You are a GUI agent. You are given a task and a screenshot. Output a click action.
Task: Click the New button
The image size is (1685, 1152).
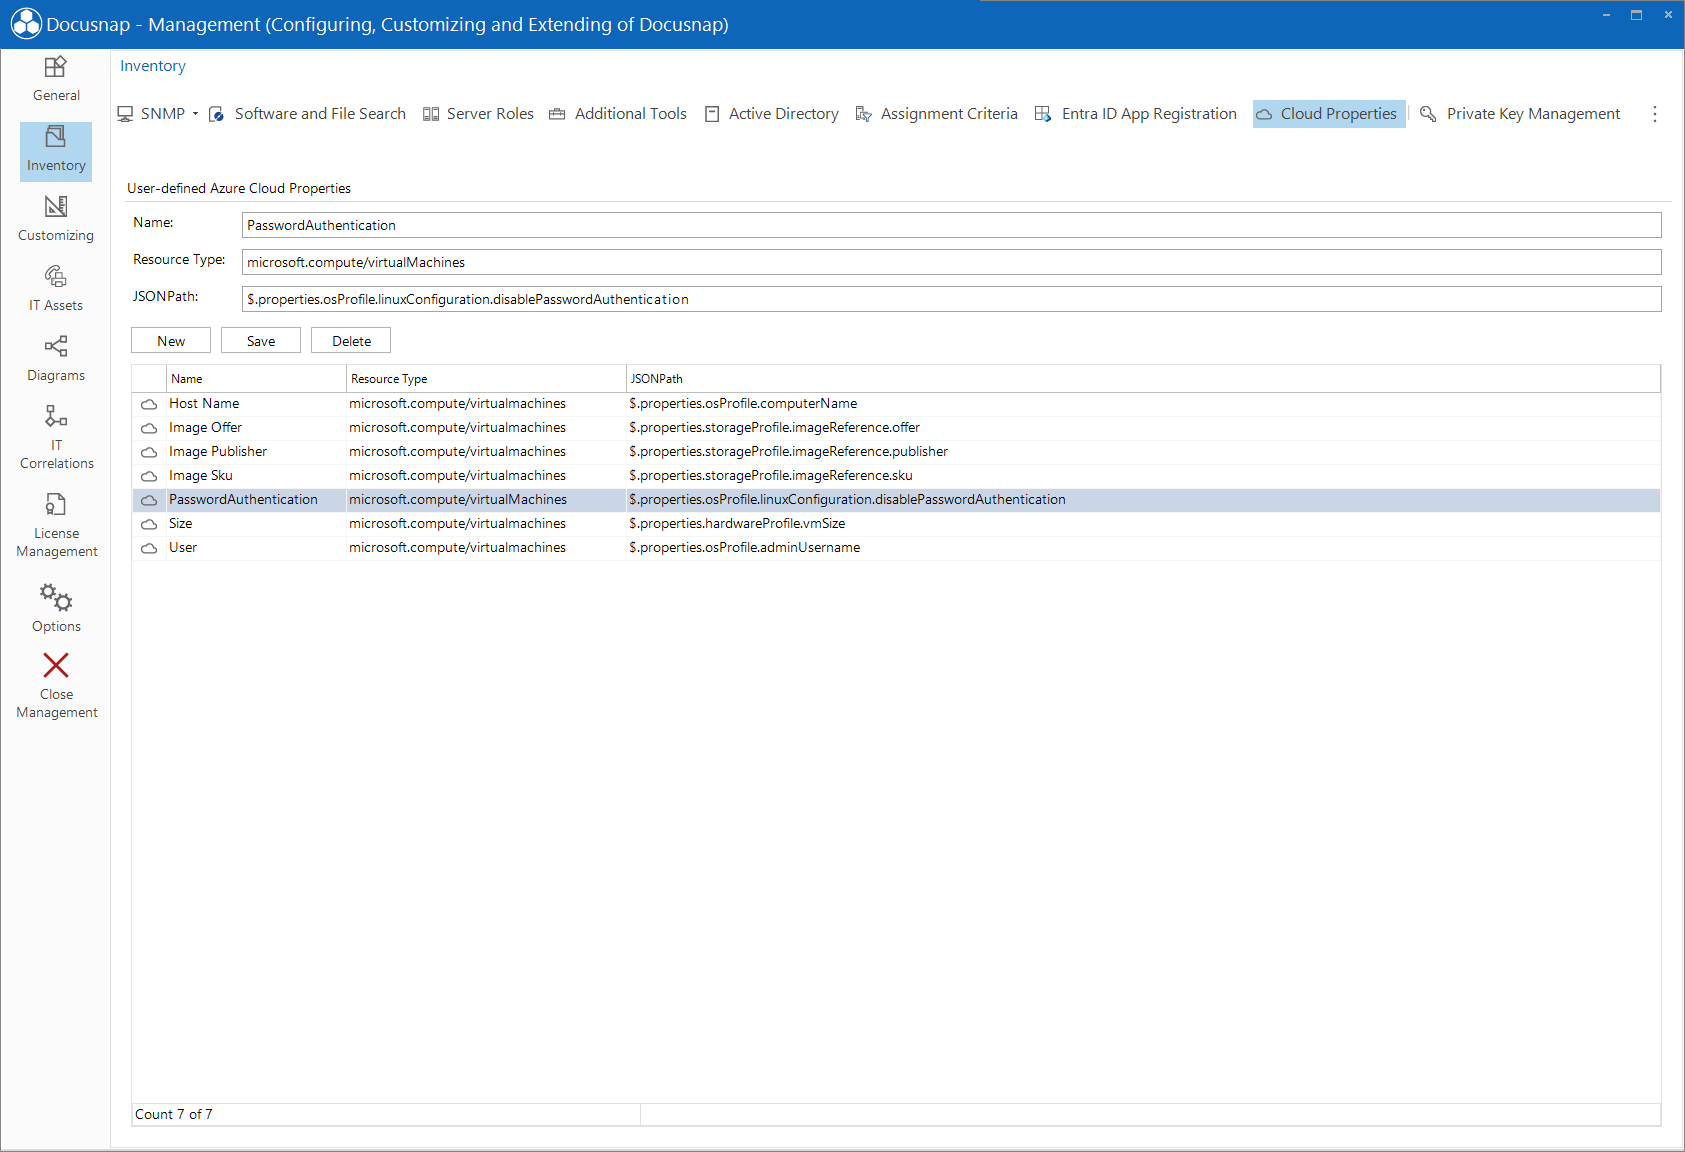pyautogui.click(x=171, y=341)
